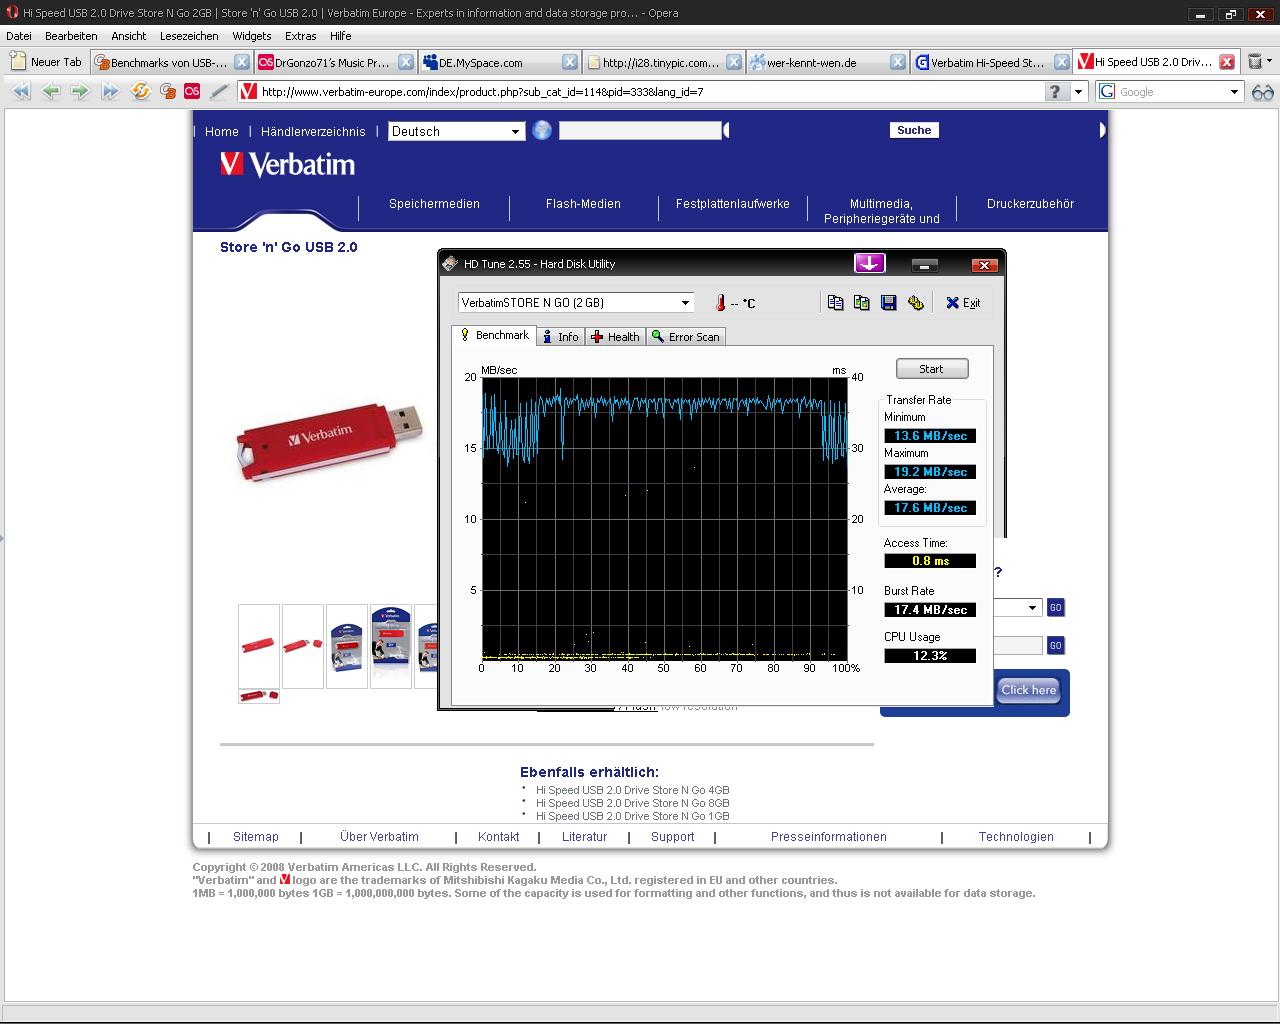1280x1024 pixels.
Task: Click the HD Tune thermometer temperature icon
Action: click(x=720, y=303)
